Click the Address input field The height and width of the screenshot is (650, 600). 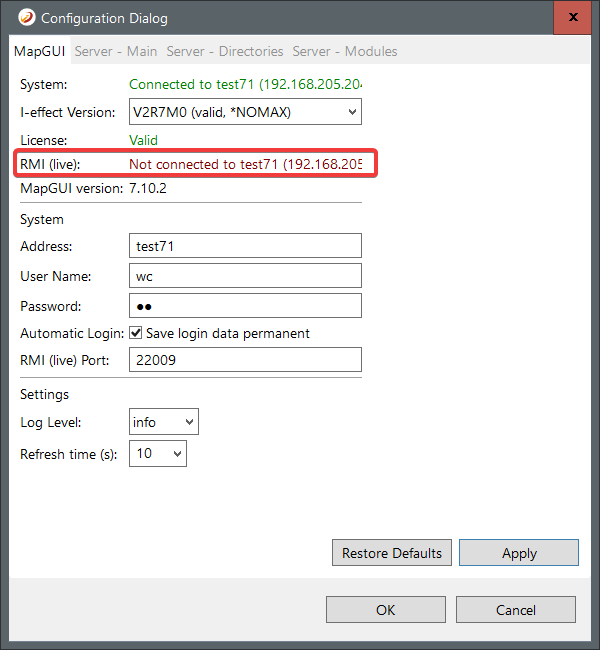coord(245,246)
